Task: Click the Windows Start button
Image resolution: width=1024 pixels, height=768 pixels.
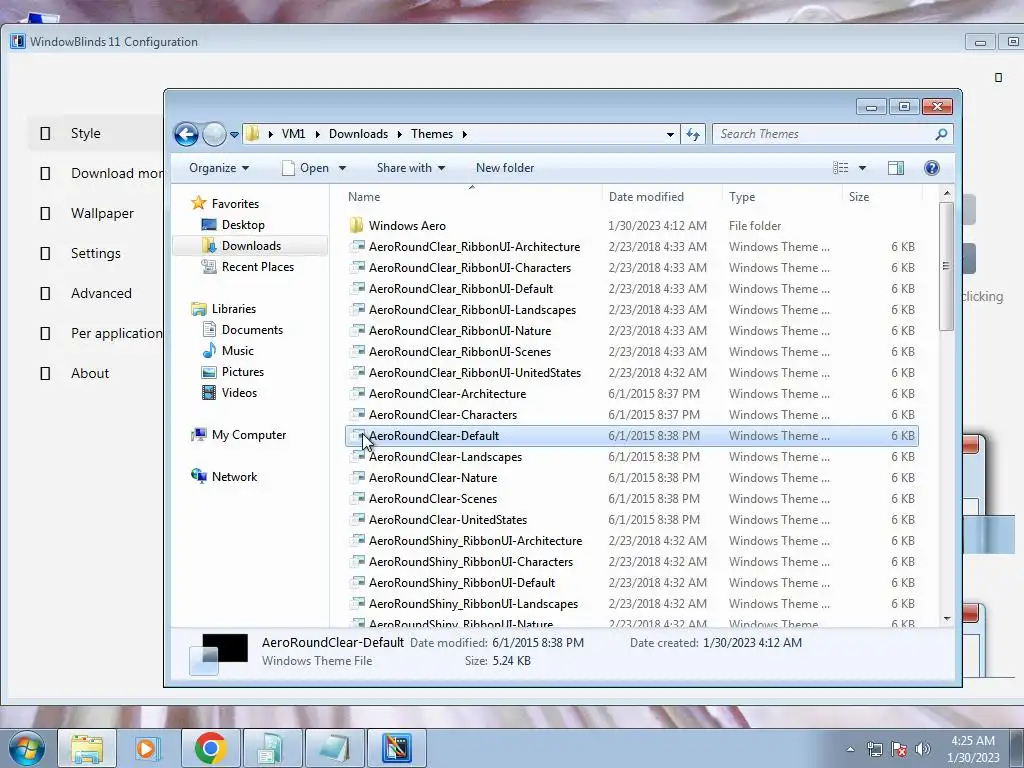Action: [26, 748]
